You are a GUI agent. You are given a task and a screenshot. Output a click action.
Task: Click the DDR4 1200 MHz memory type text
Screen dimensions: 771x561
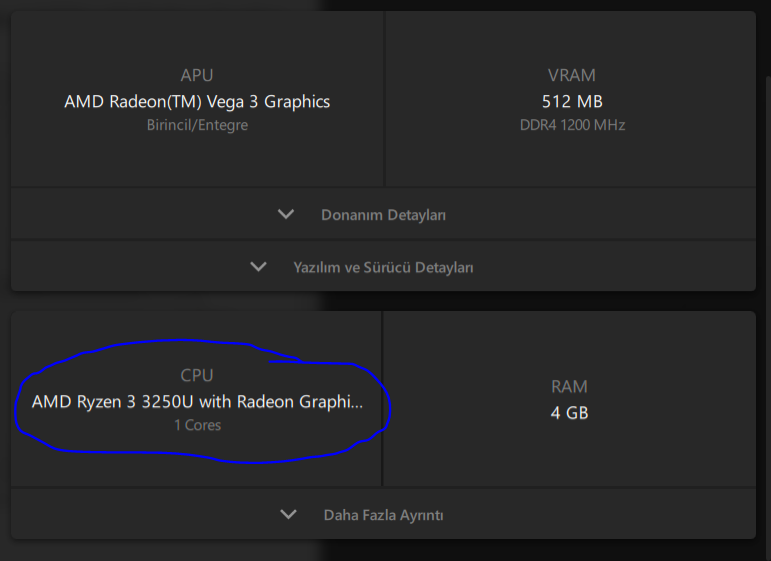[x=571, y=125]
